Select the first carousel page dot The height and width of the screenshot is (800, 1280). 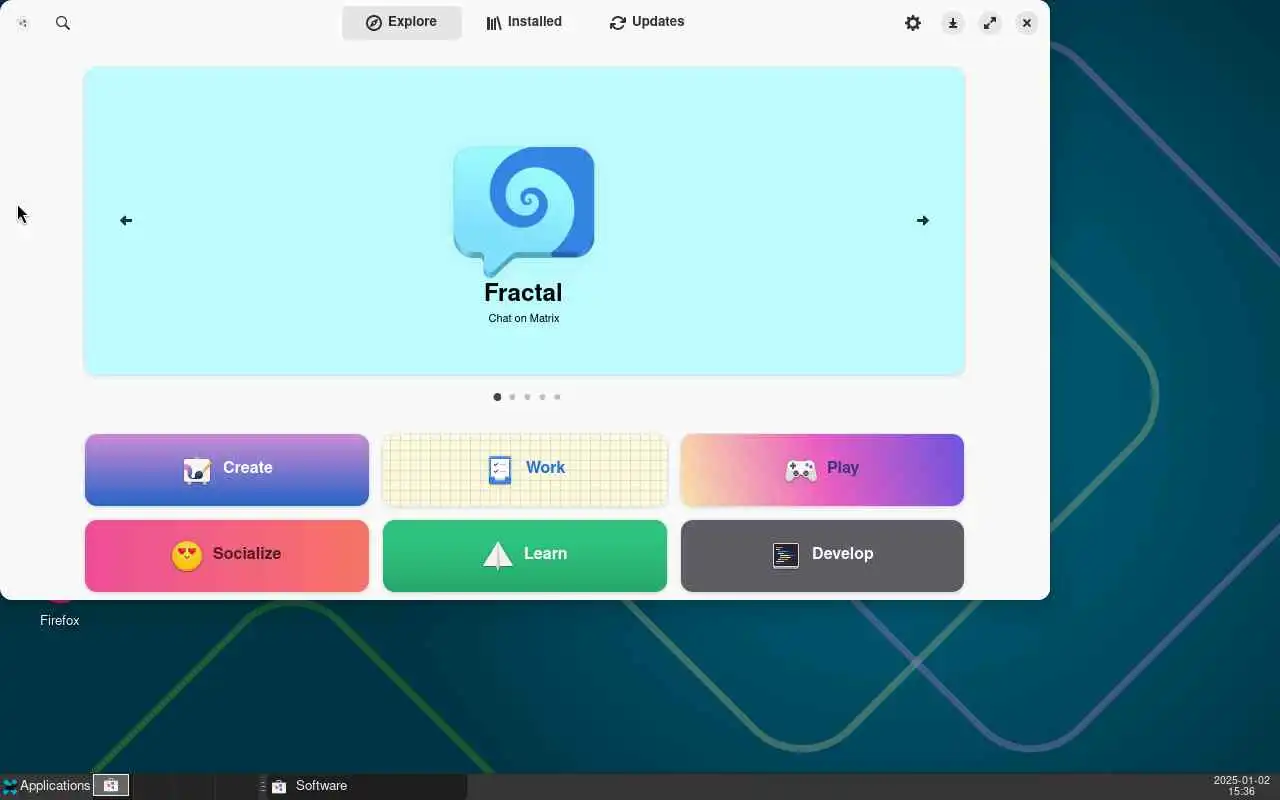[497, 397]
